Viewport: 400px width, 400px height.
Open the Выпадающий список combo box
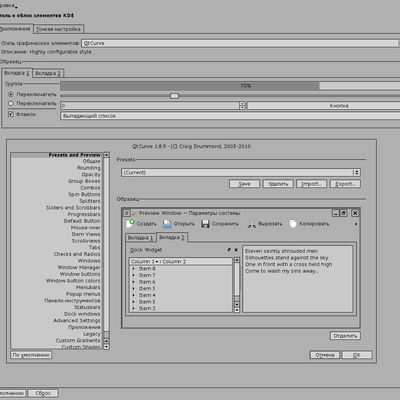click(230, 116)
